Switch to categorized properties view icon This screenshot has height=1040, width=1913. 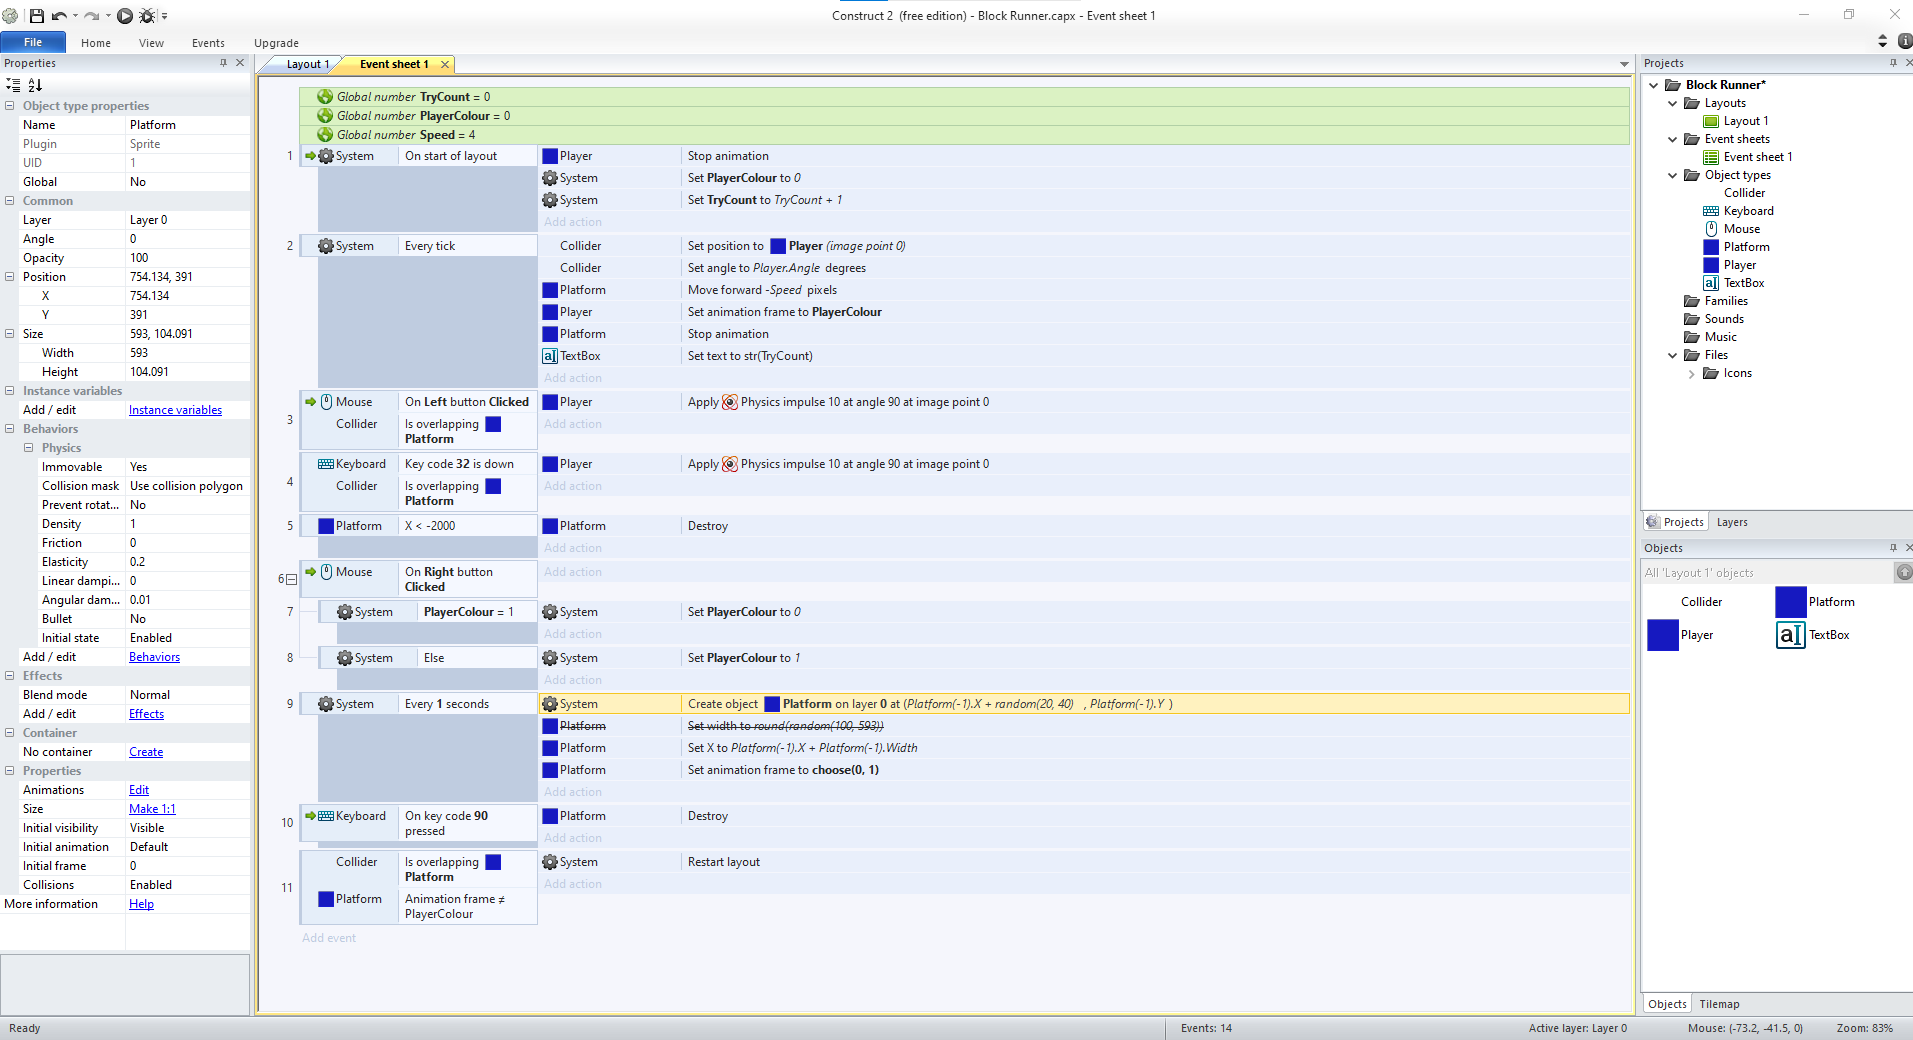coord(13,85)
